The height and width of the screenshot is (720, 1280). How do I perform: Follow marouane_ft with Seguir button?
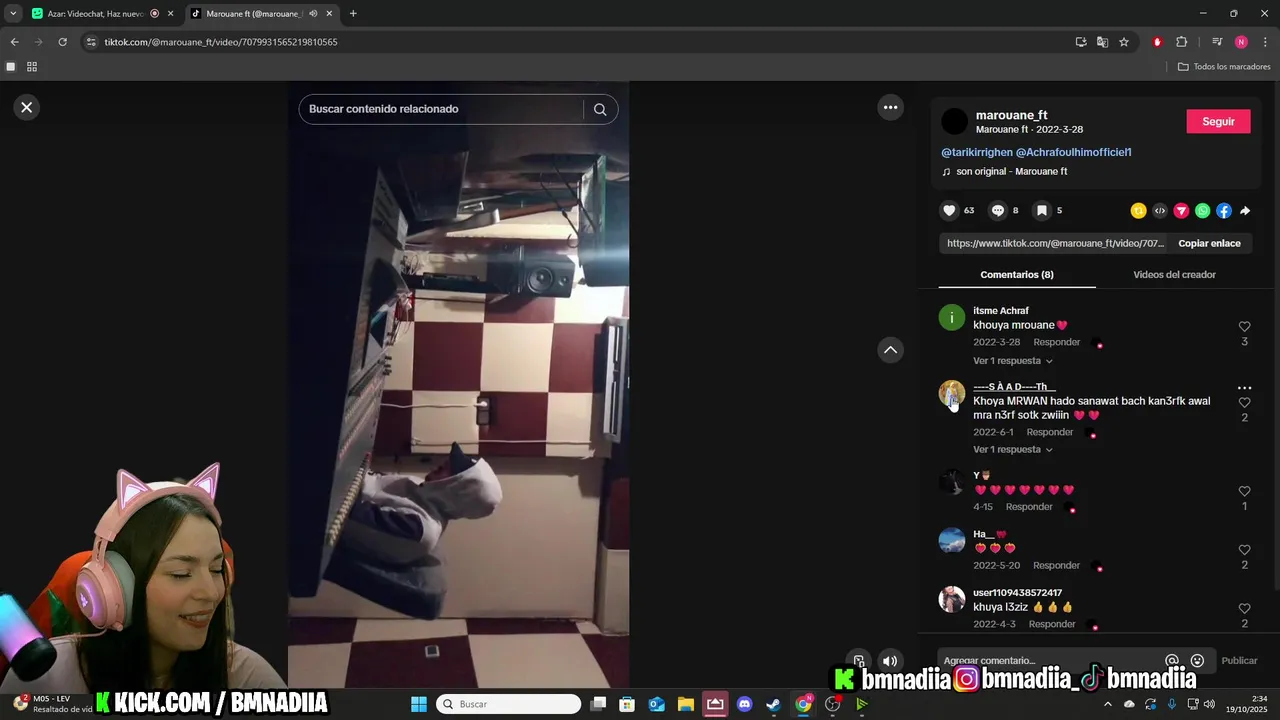point(1218,121)
